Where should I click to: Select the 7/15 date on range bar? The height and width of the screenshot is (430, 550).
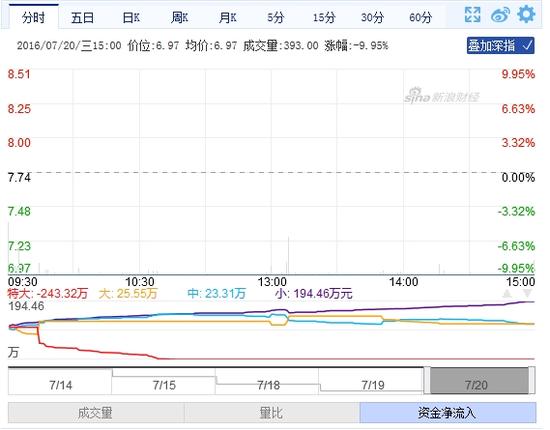[x=164, y=385]
